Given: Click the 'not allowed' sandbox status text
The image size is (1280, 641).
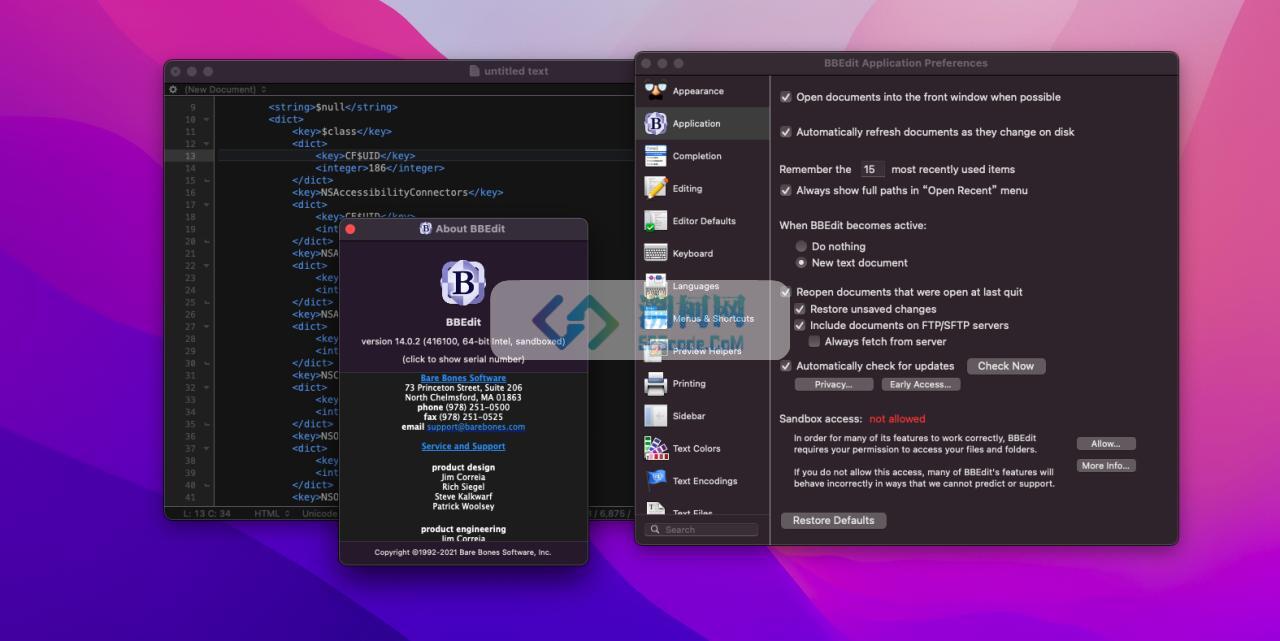Looking at the screenshot, I should click(x=897, y=419).
